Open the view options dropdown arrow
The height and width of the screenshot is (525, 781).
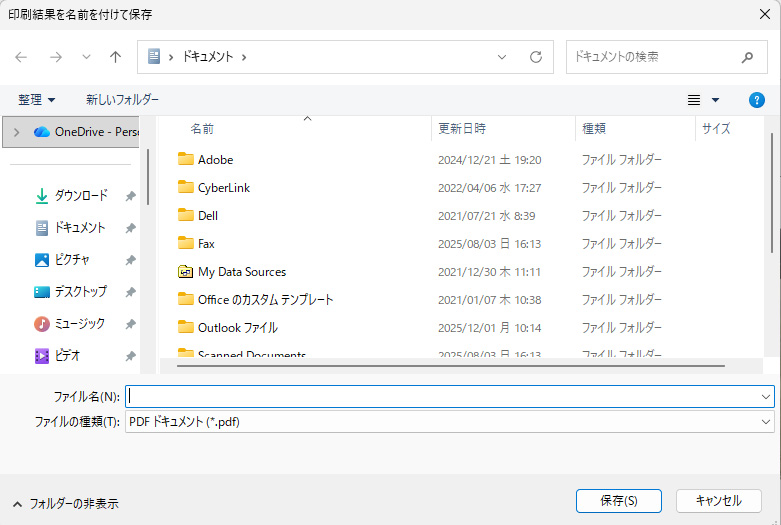tap(715, 100)
